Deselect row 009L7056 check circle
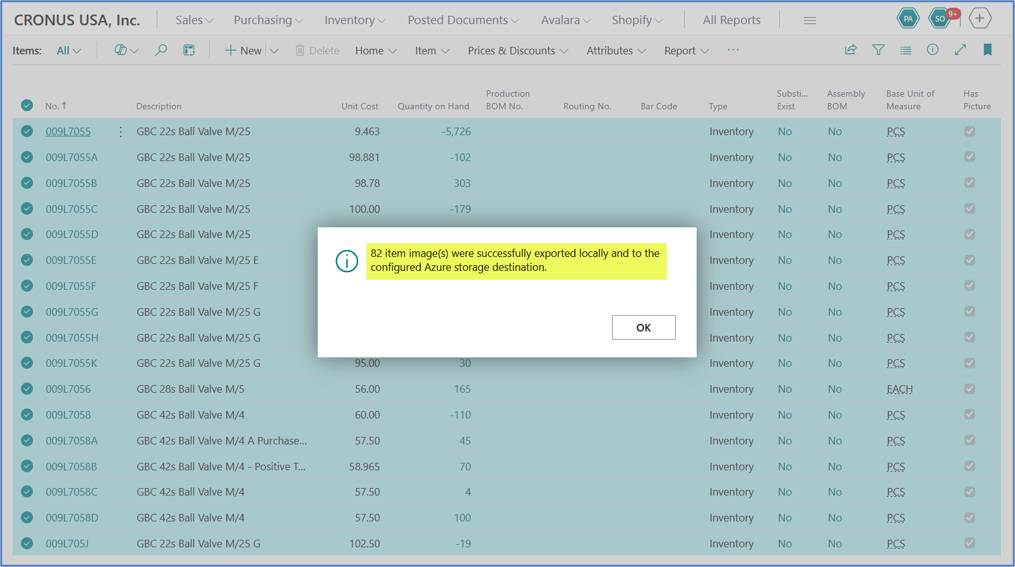This screenshot has width=1015, height=567. (27, 388)
